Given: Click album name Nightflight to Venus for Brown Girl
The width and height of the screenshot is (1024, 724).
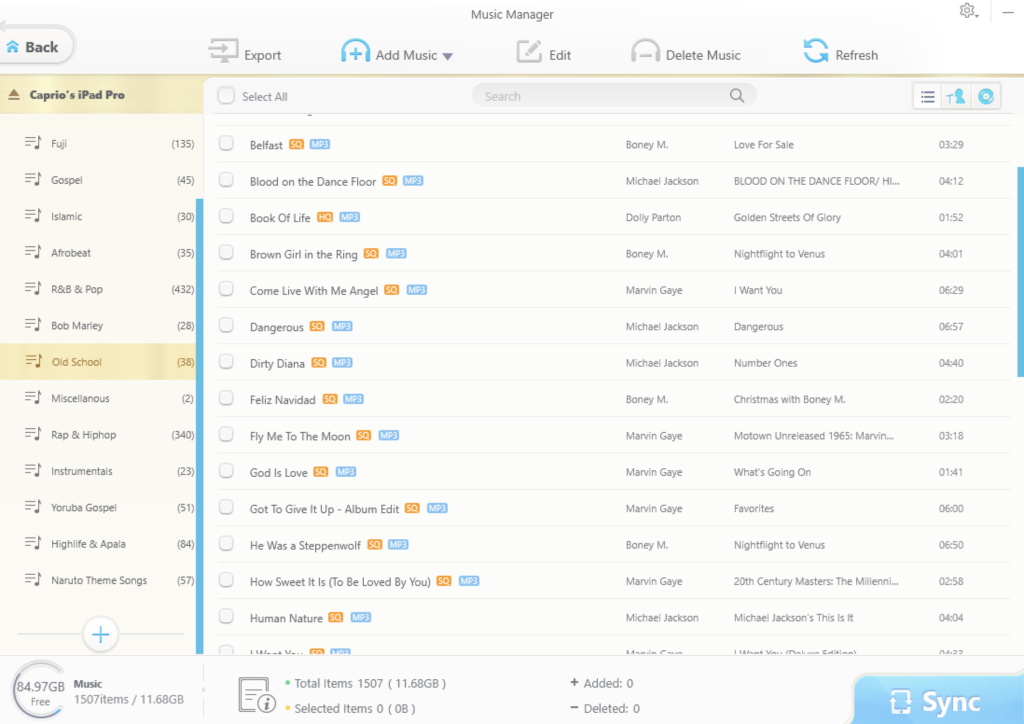Looking at the screenshot, I should 779,254.
